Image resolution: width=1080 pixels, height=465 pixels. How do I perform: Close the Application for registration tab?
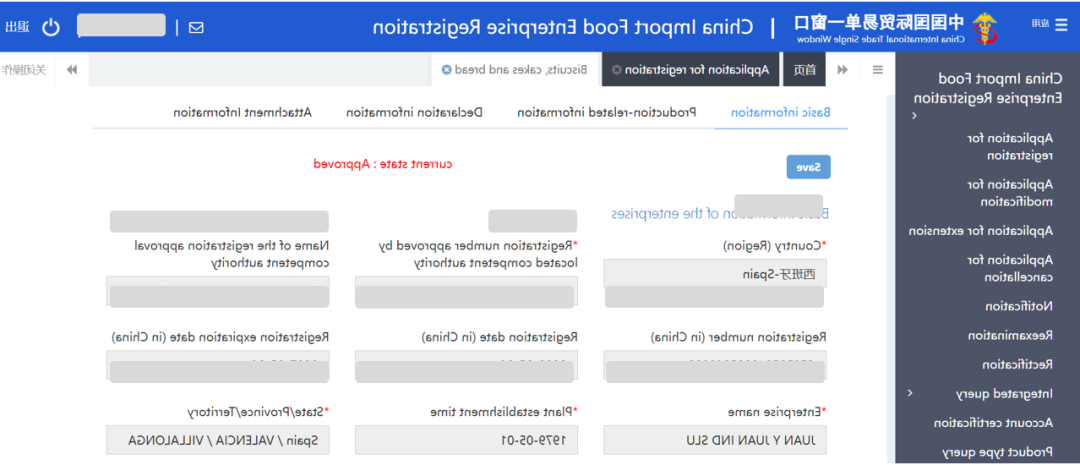616,70
